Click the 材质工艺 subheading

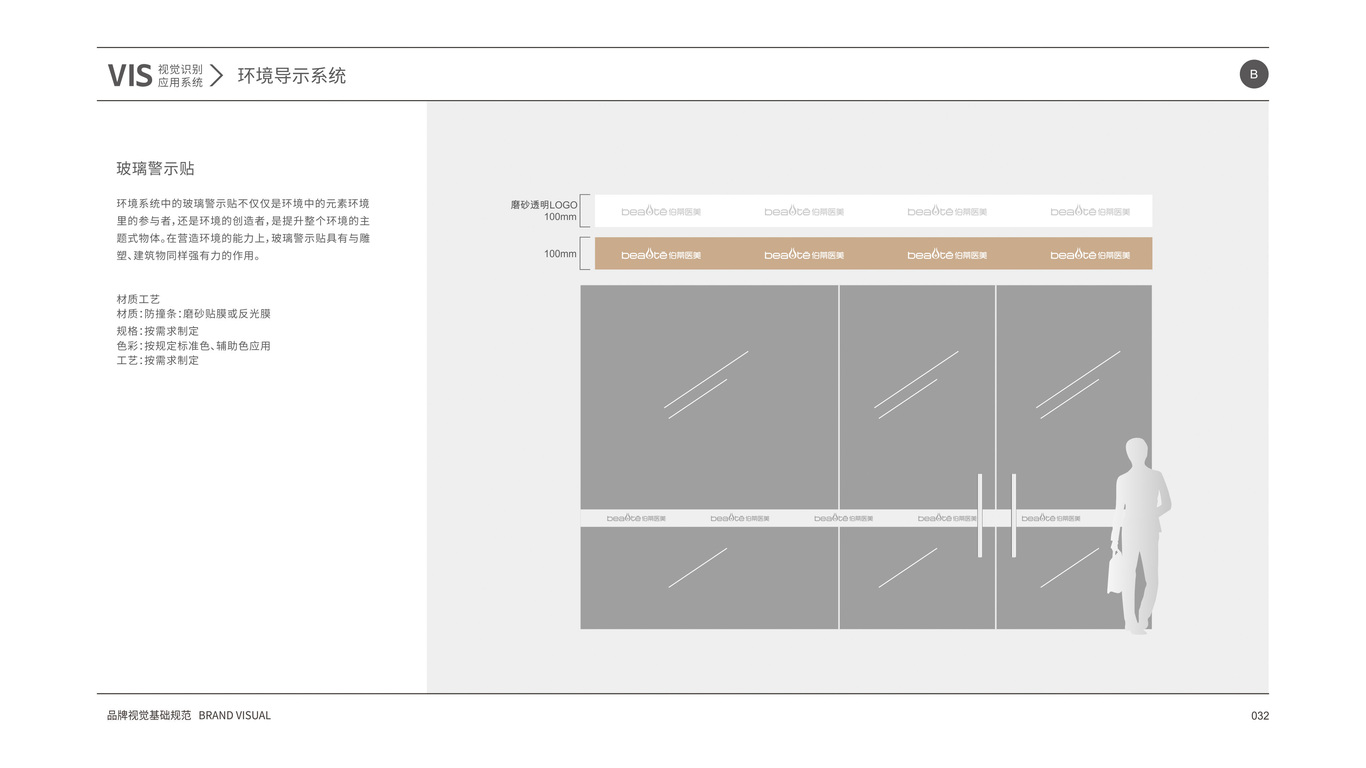tap(138, 299)
